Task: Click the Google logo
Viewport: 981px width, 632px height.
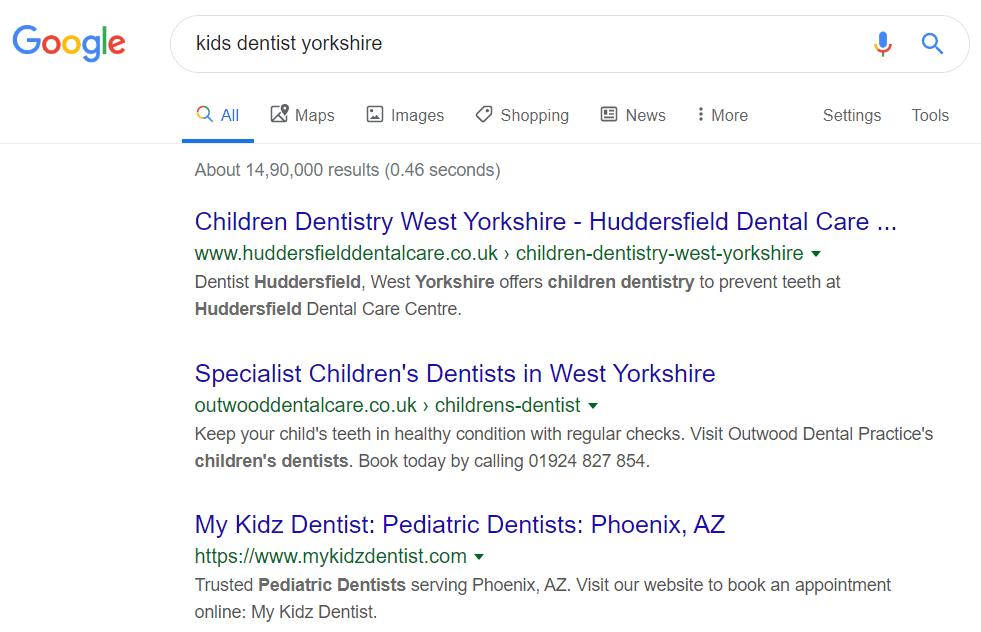Action: click(69, 43)
